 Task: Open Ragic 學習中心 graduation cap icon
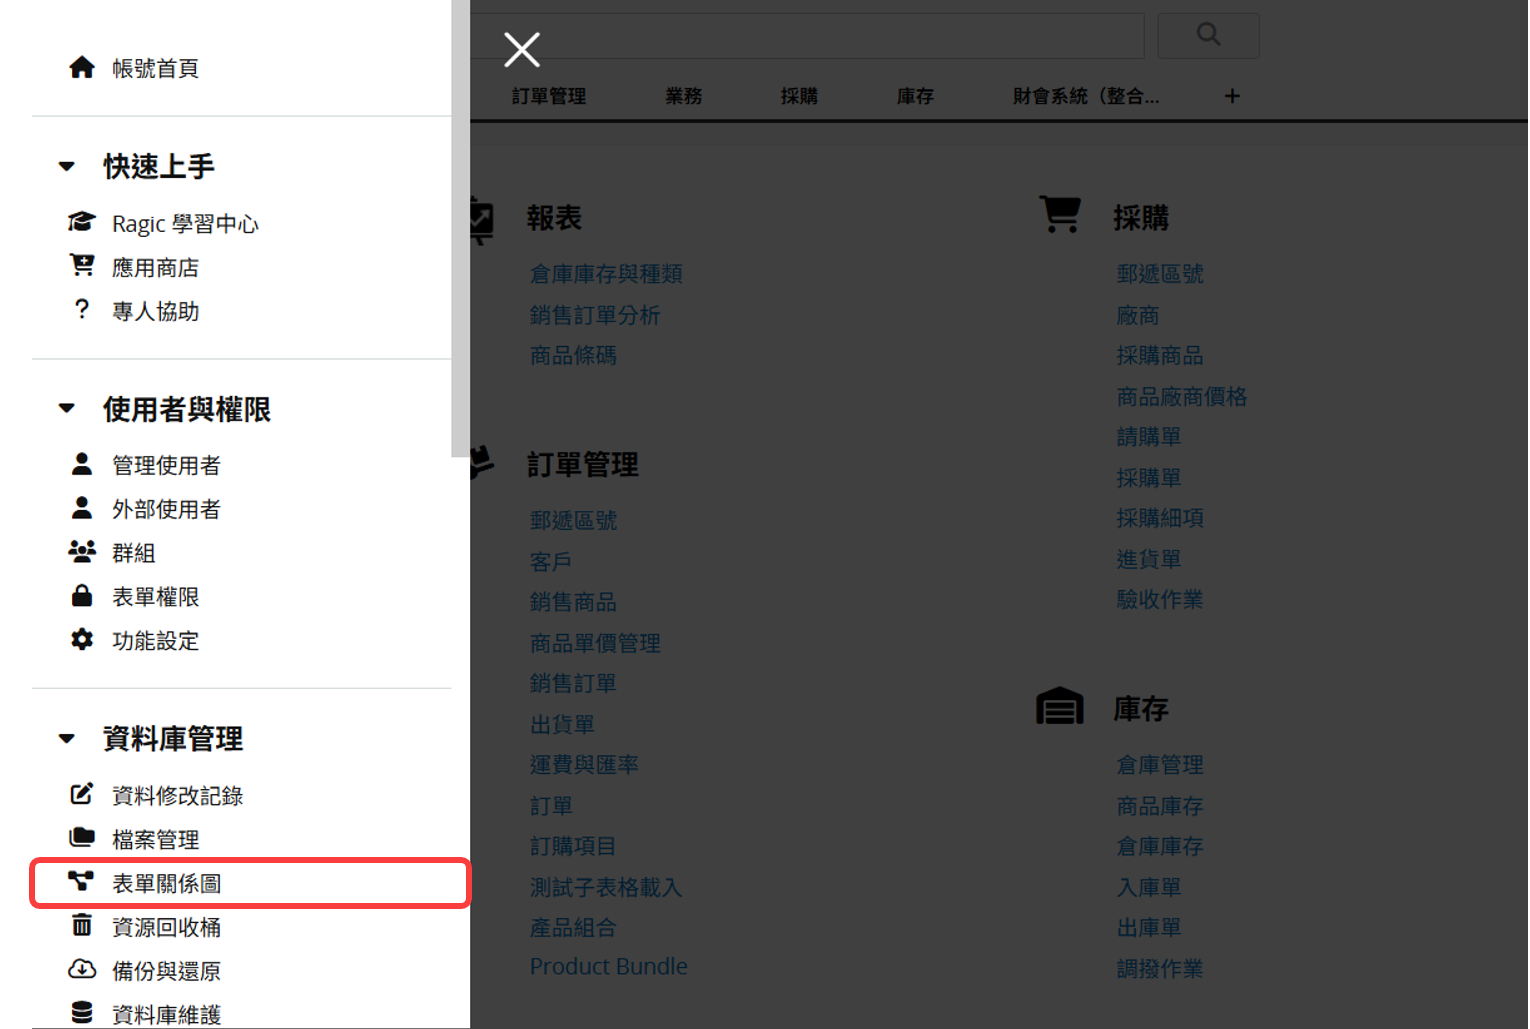pos(82,221)
